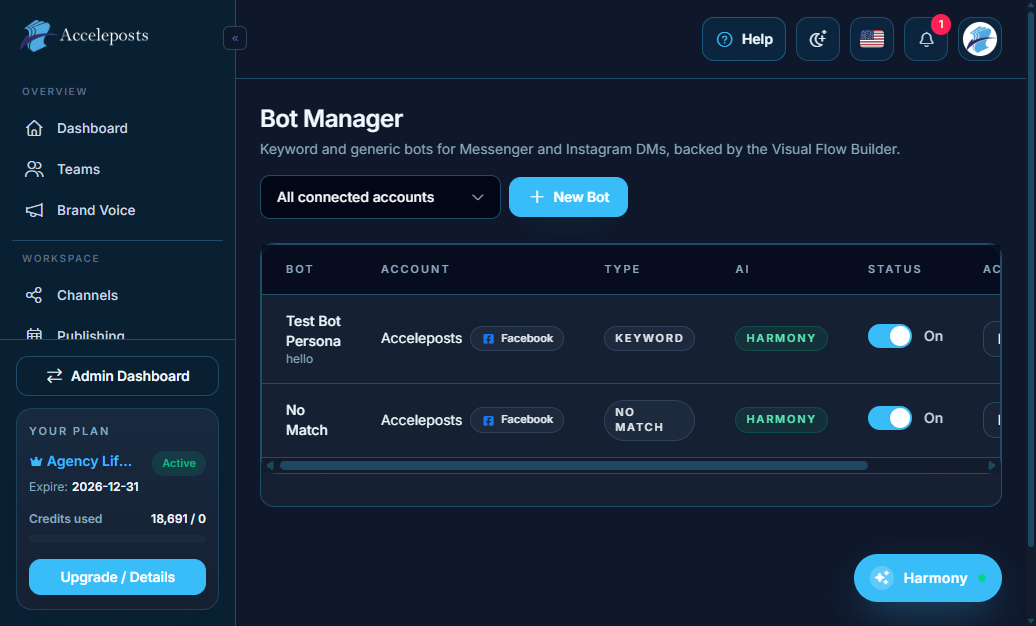Turn off Test Bot Persona status toggle

[x=890, y=336]
